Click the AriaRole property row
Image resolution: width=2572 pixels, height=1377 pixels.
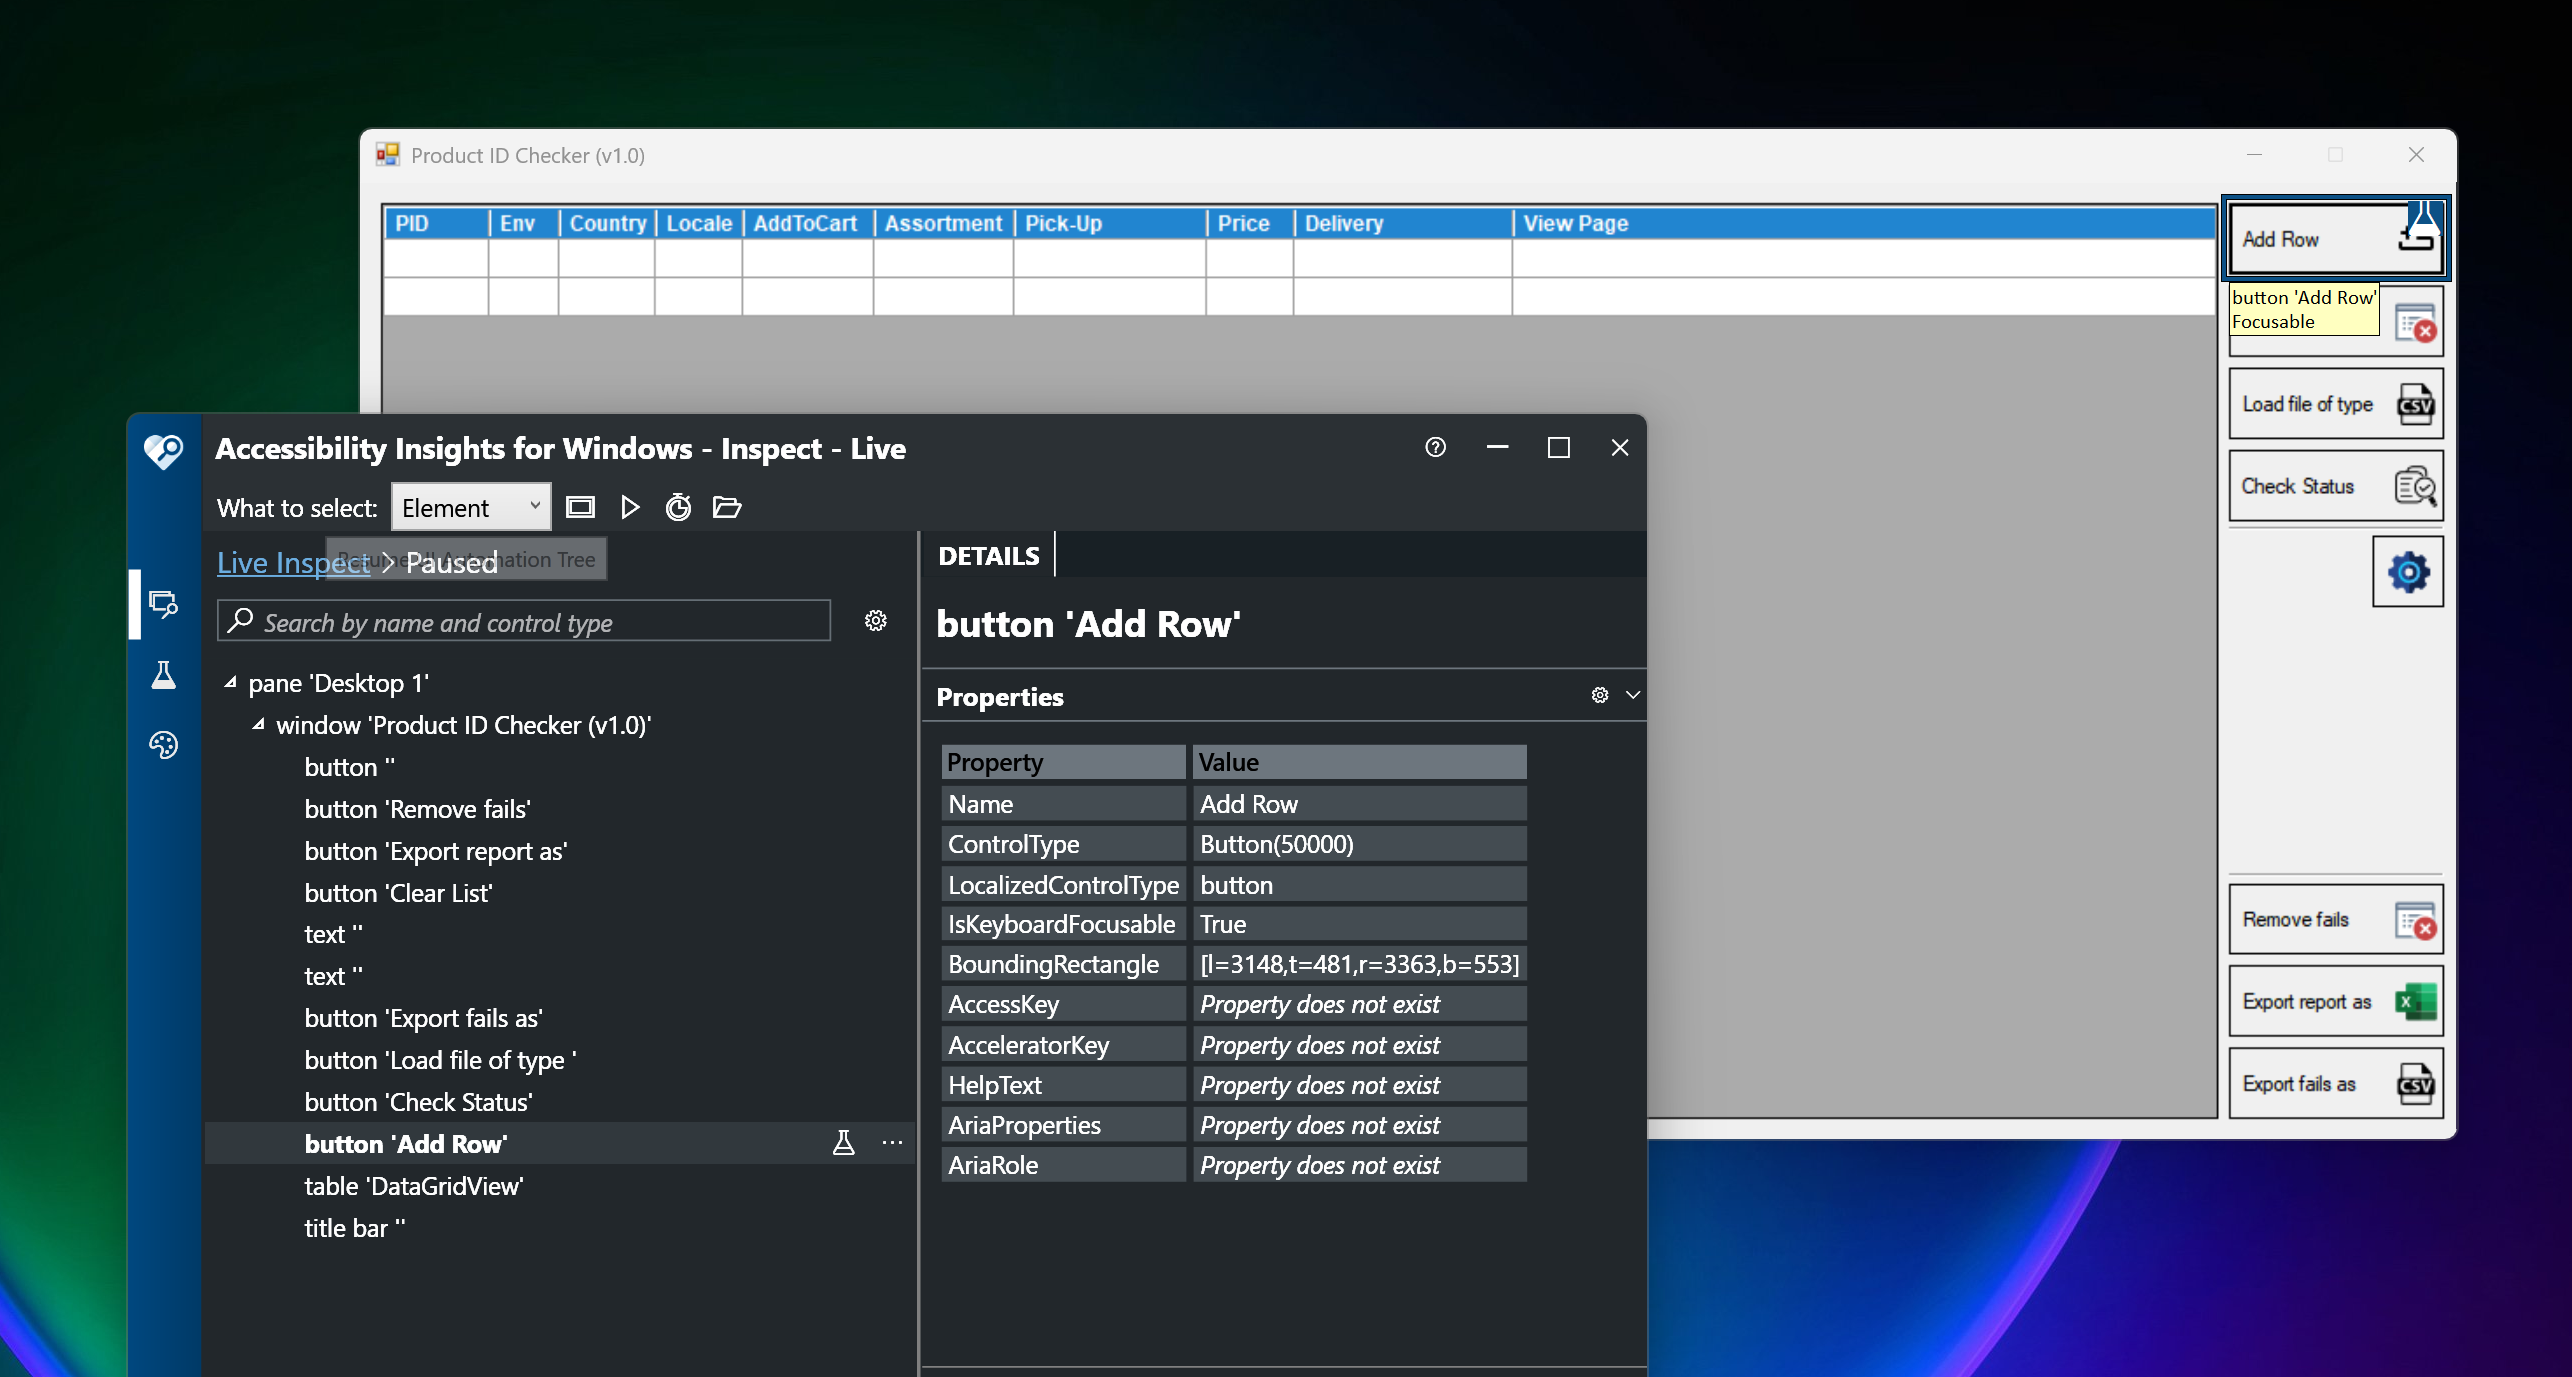tap(1234, 1165)
